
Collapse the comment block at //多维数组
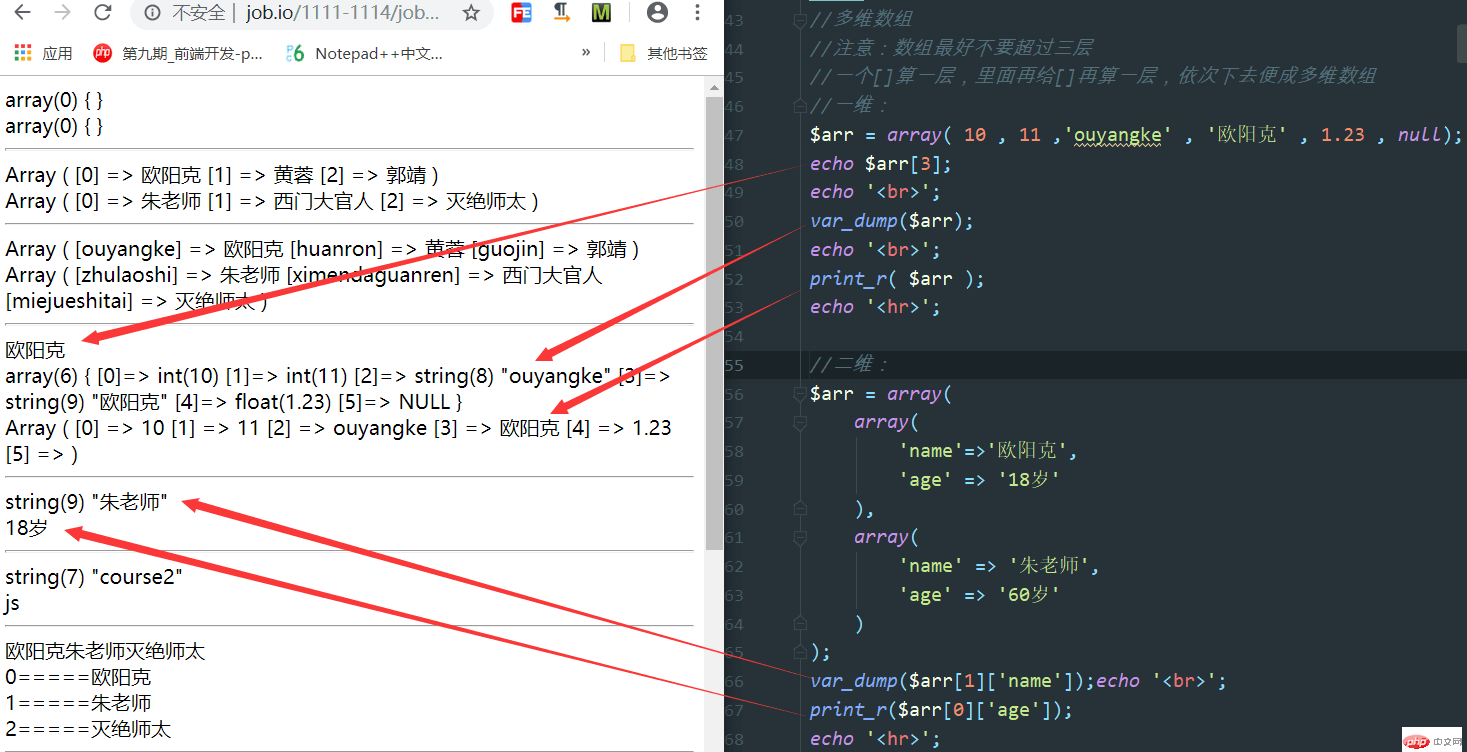tap(799, 19)
